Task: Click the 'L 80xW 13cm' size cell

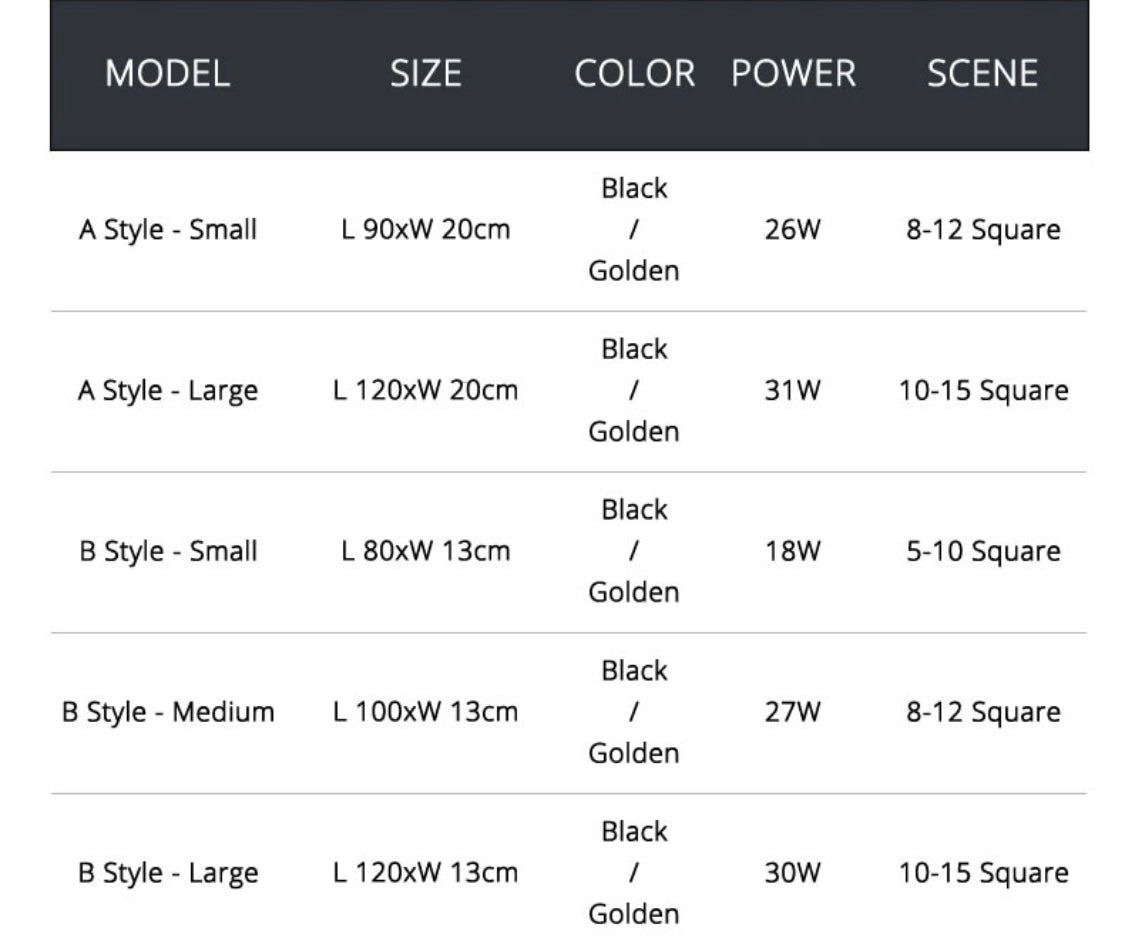Action: 425,551
